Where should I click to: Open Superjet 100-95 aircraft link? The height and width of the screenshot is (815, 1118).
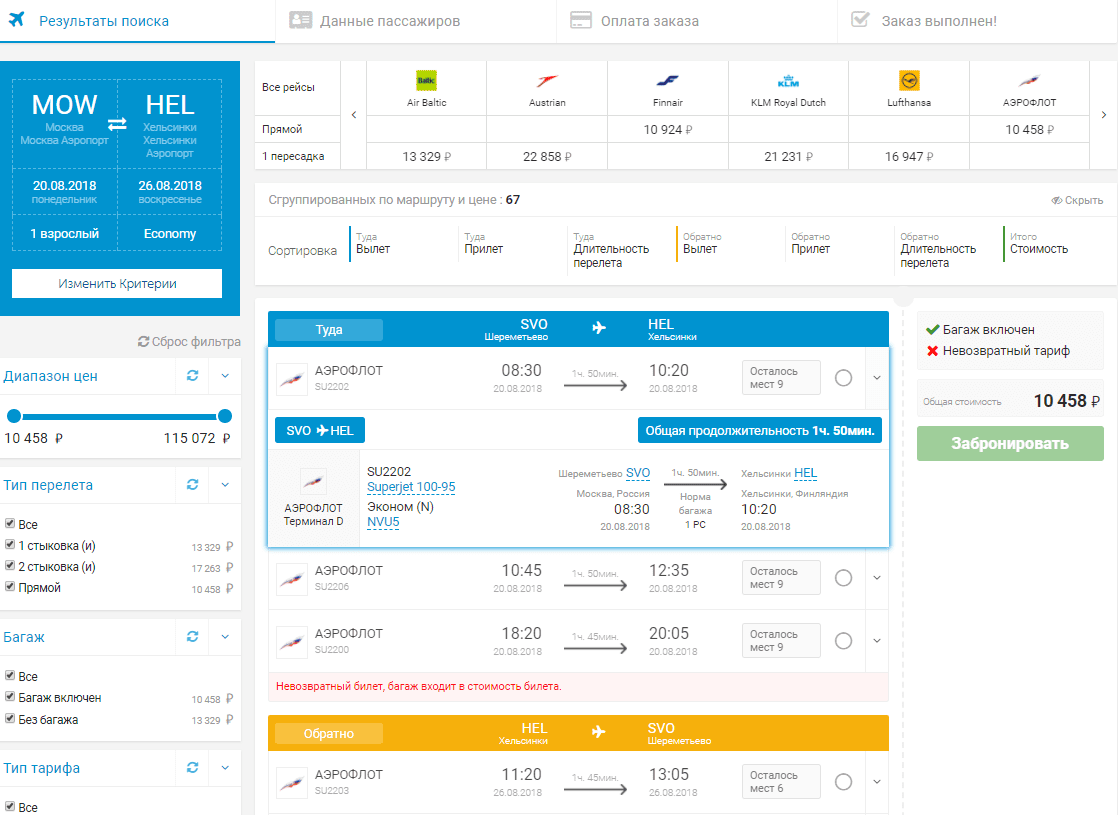tap(411, 487)
